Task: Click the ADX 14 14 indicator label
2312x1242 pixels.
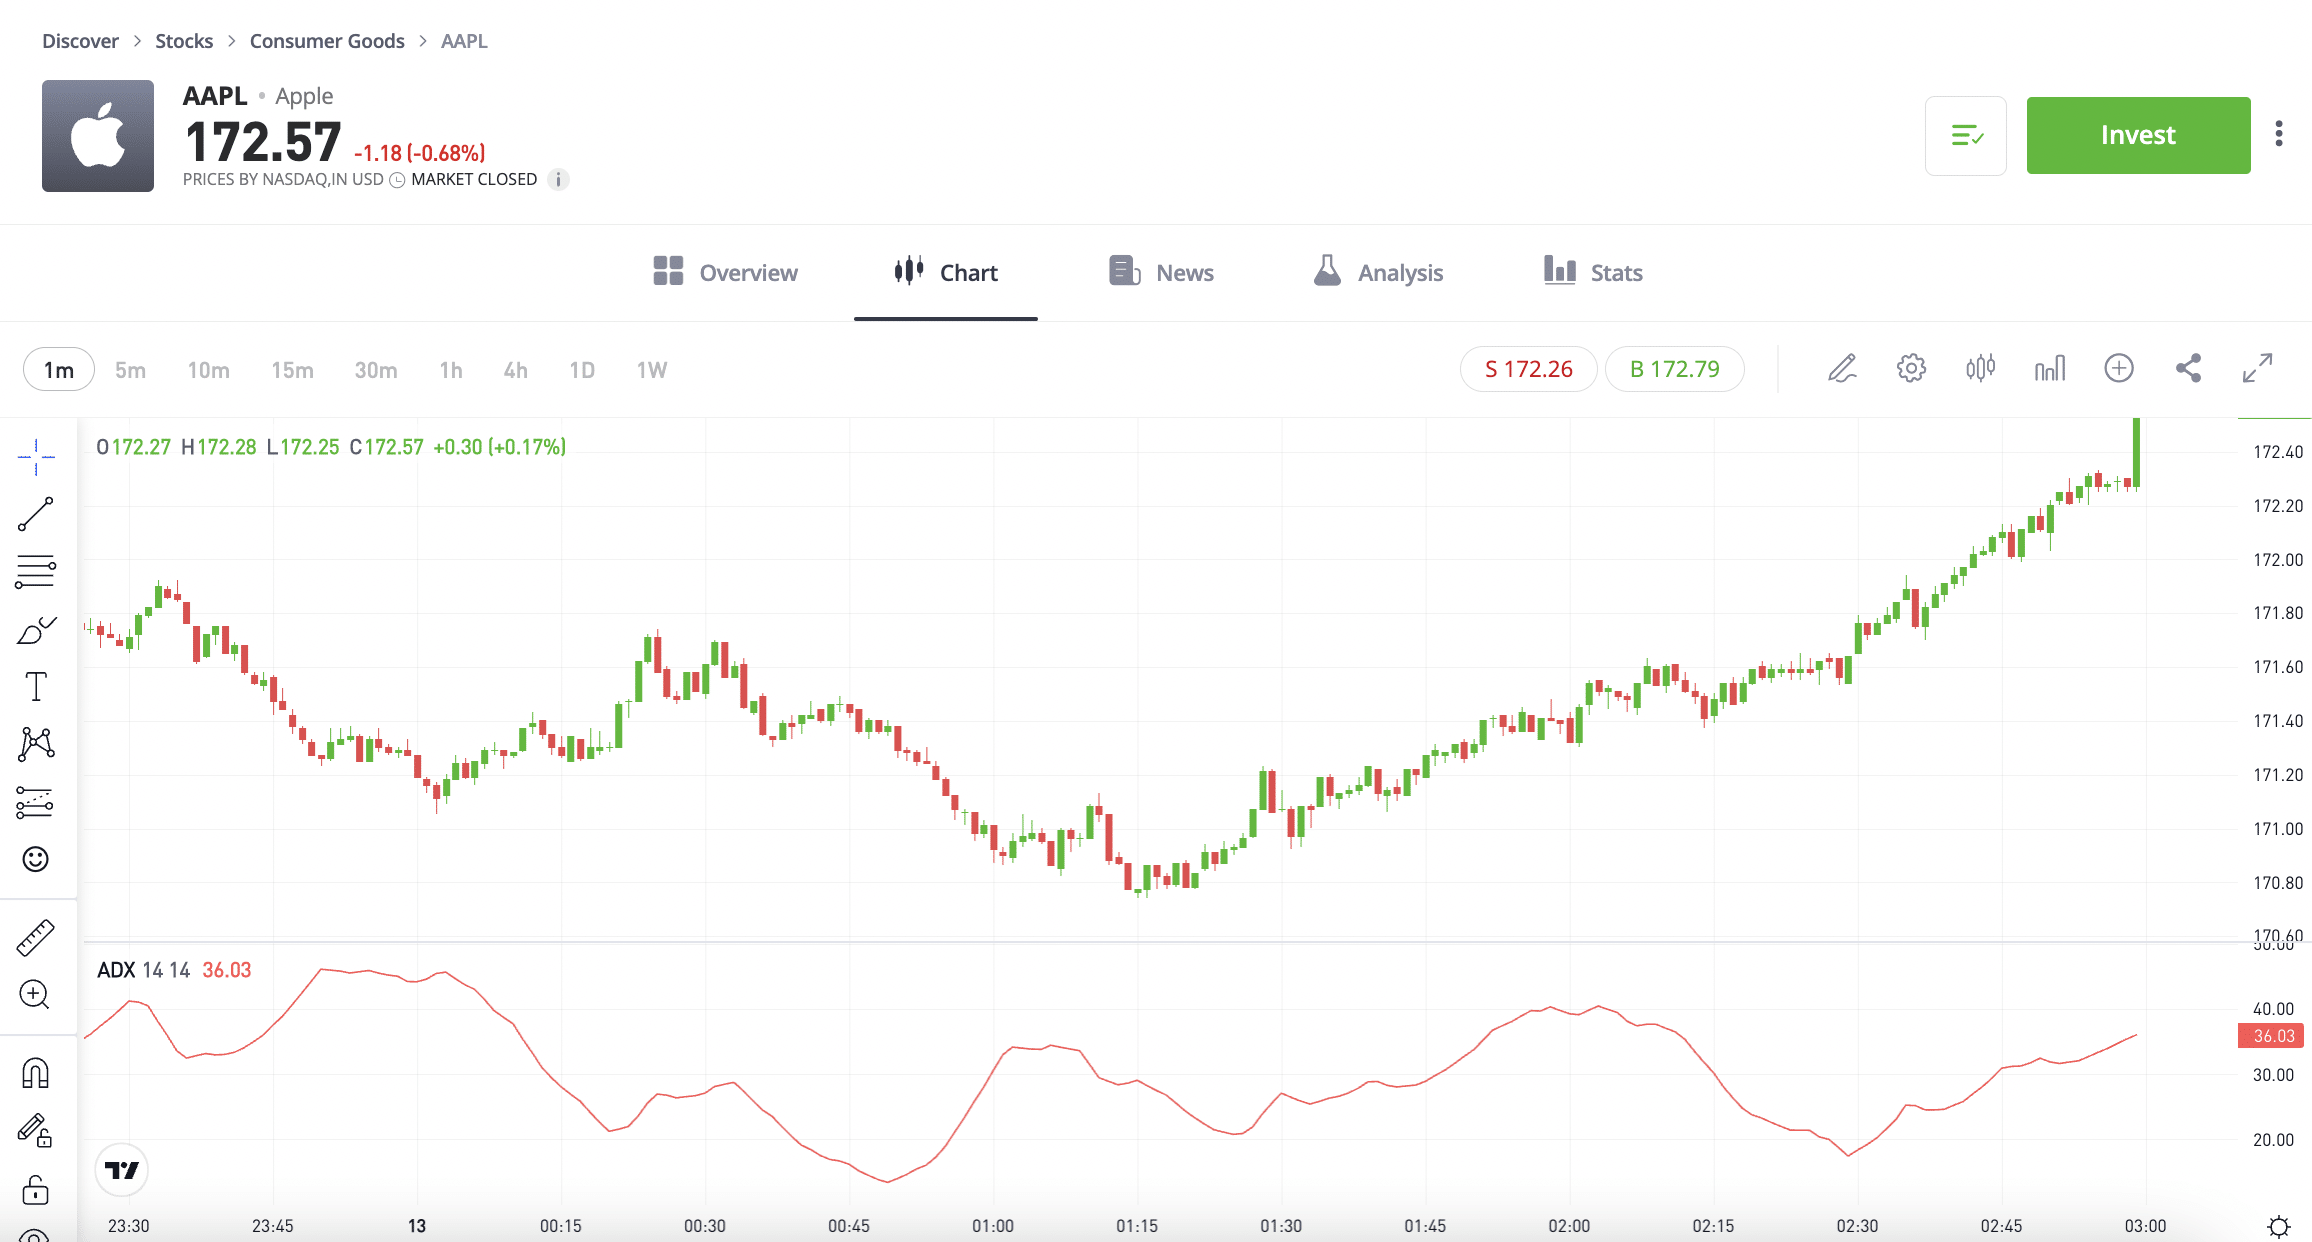Action: click(x=143, y=970)
